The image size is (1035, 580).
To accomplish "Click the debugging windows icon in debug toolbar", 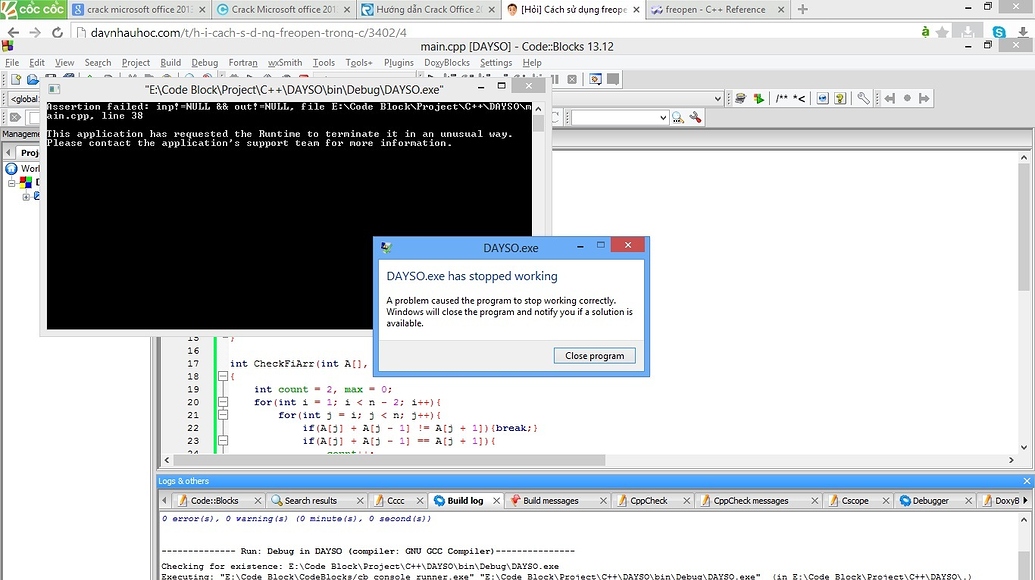I will tap(595, 79).
